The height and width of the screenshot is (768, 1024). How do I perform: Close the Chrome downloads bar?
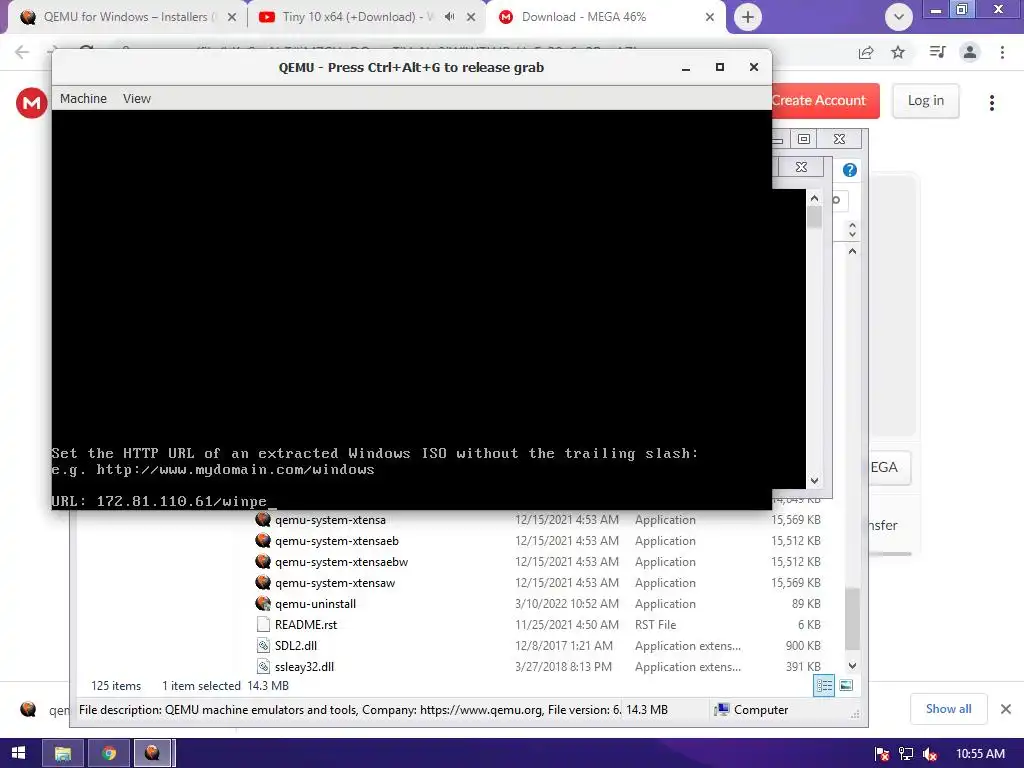coord(1006,709)
